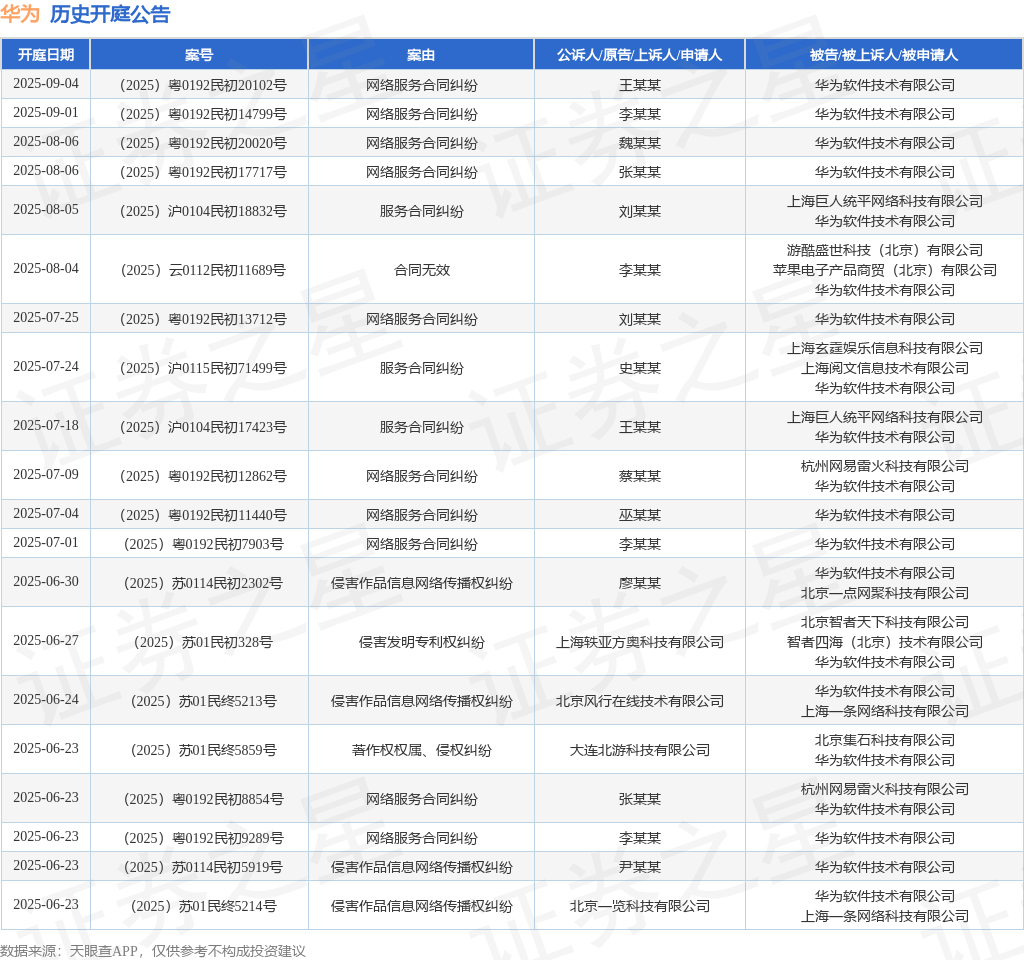Click plaintiff 史某某

(640, 368)
